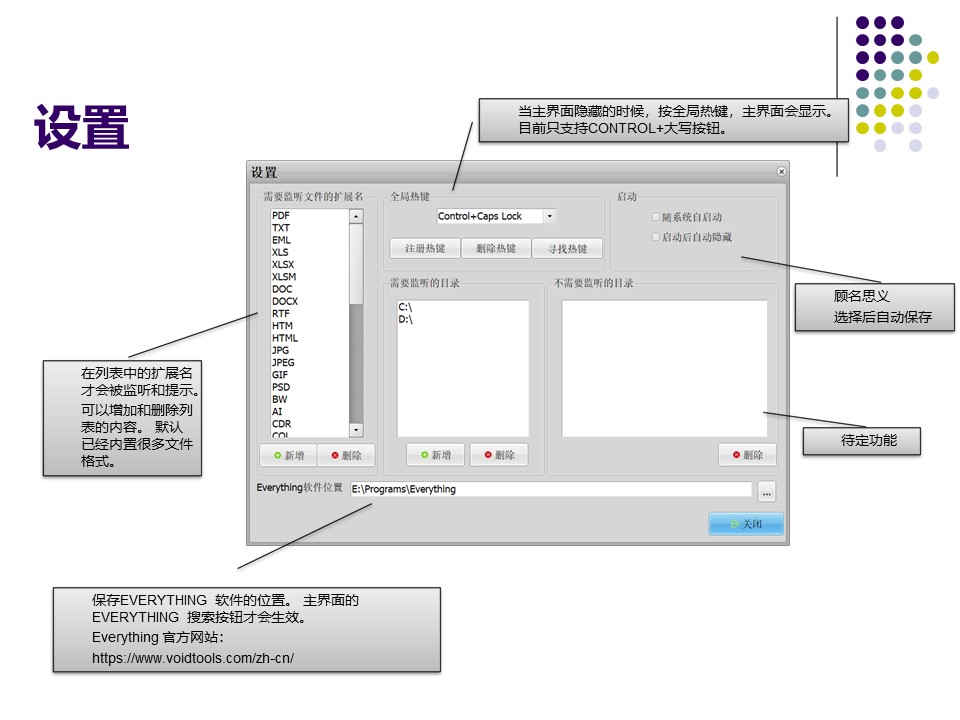The height and width of the screenshot is (720, 960).
Task: Browse for Everything path with ... button
Action: pyautogui.click(x=766, y=490)
